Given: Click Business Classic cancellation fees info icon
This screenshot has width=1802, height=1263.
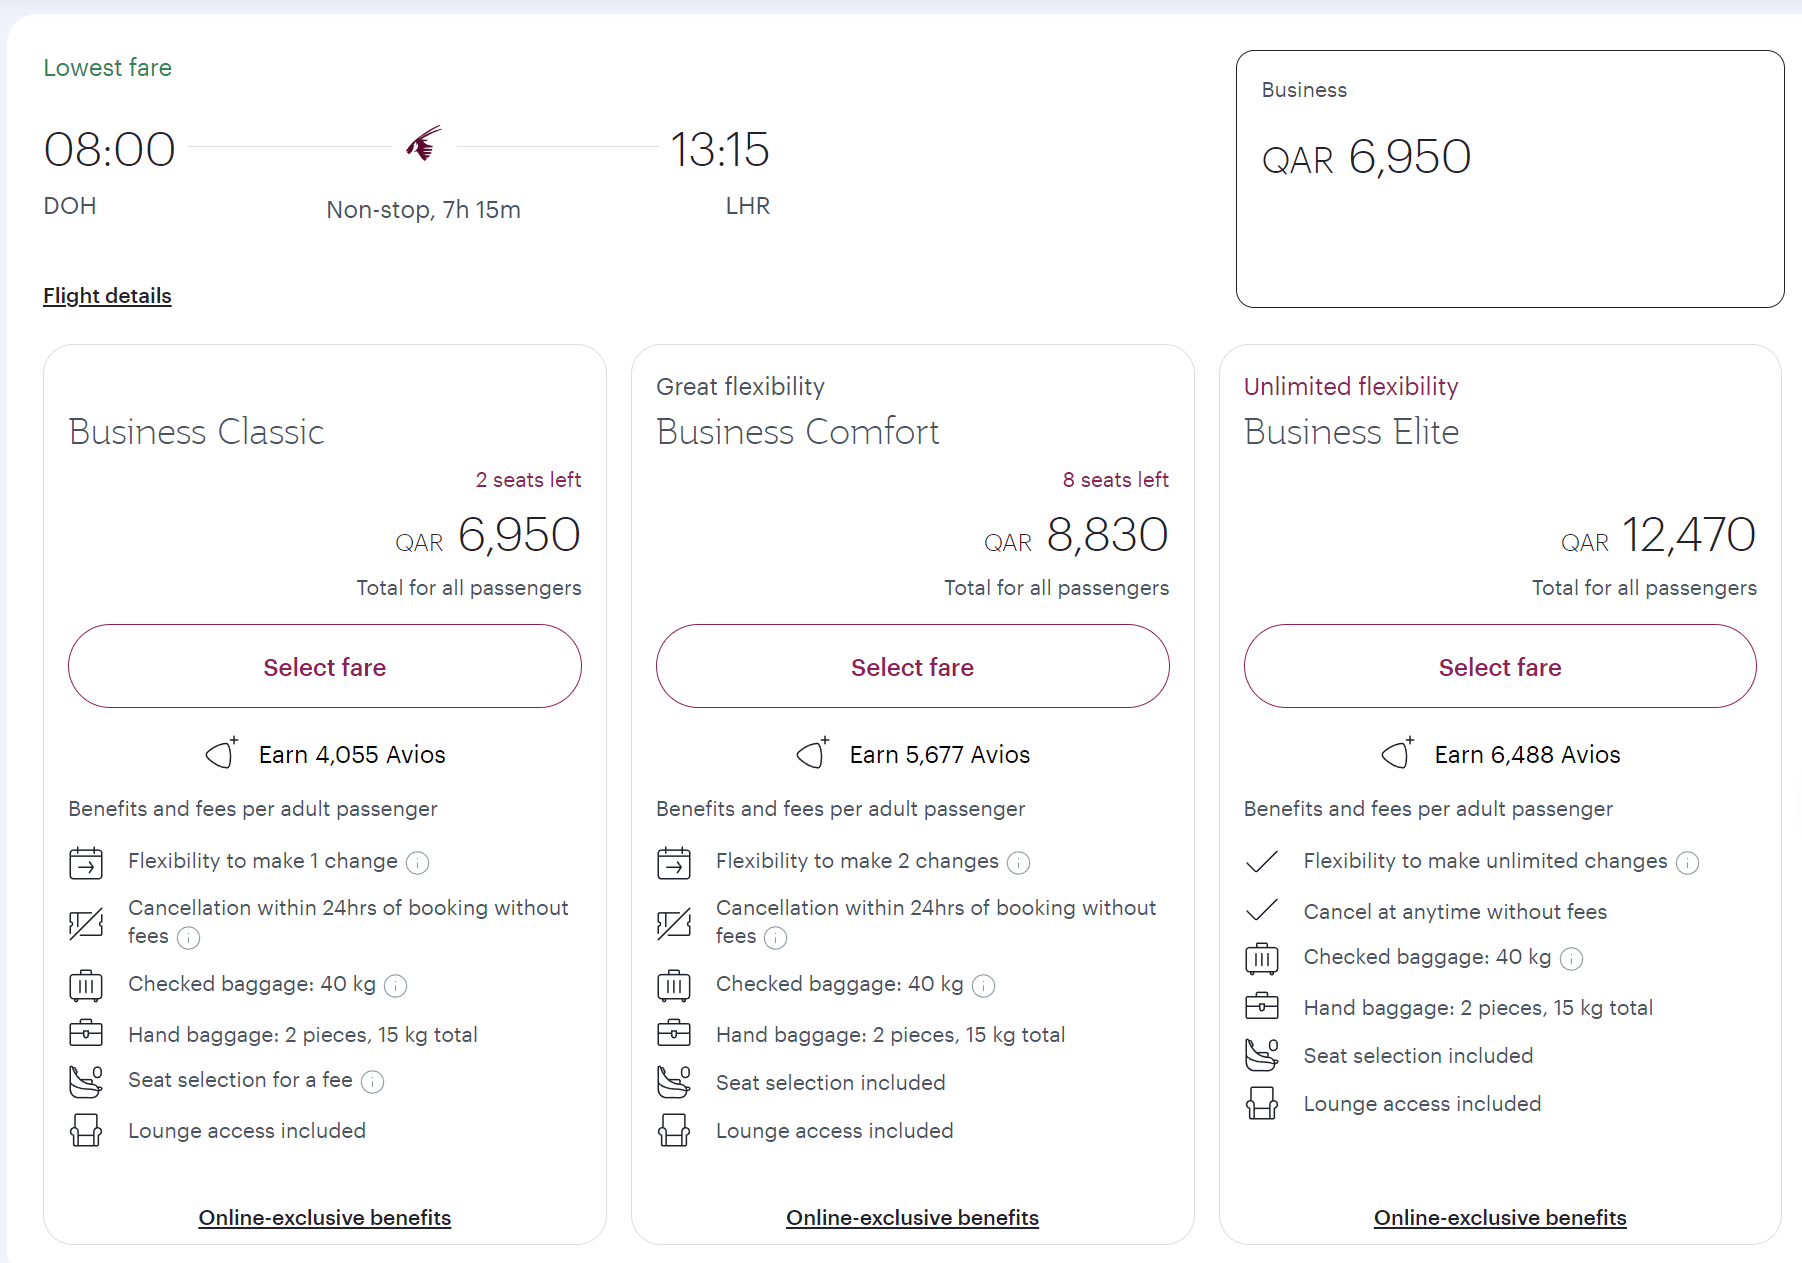Looking at the screenshot, I should tap(188, 938).
